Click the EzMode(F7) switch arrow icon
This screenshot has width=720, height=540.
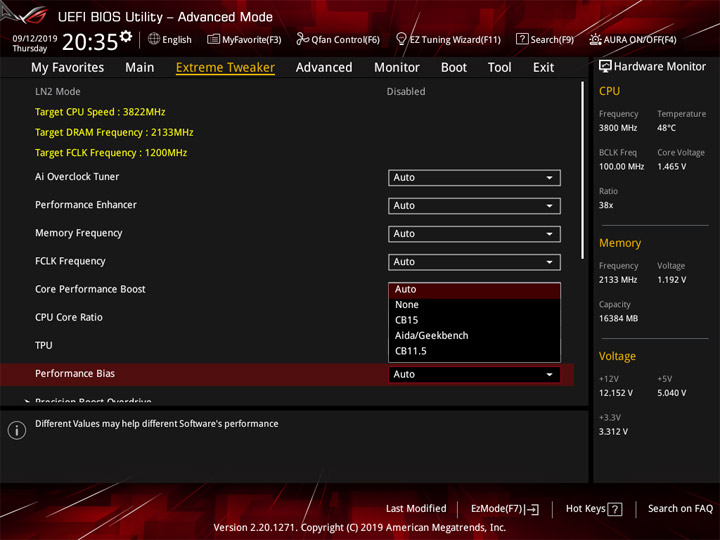533,509
